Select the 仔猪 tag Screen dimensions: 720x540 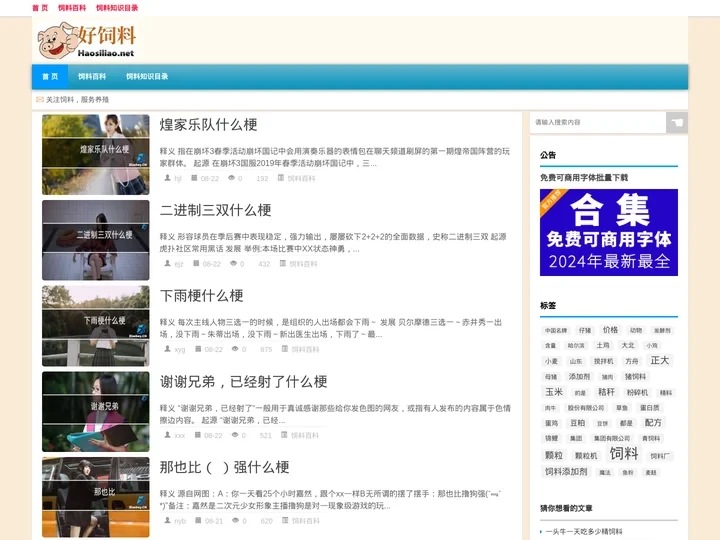(585, 331)
